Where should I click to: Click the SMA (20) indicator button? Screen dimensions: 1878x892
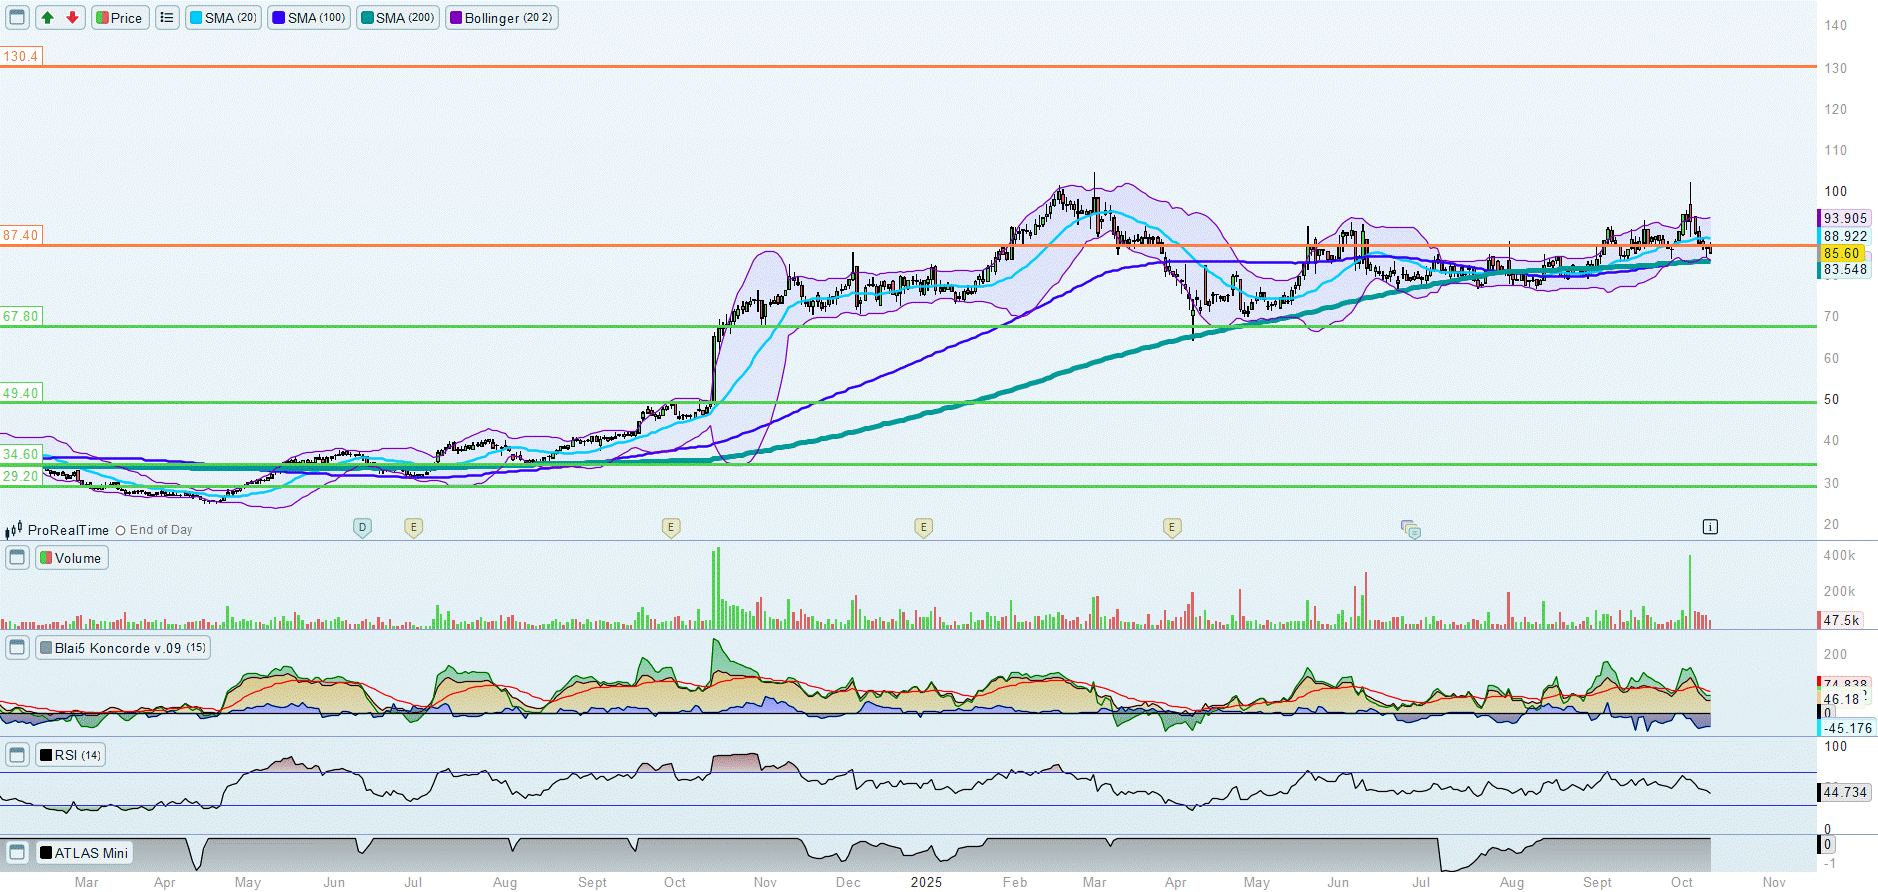[x=223, y=18]
